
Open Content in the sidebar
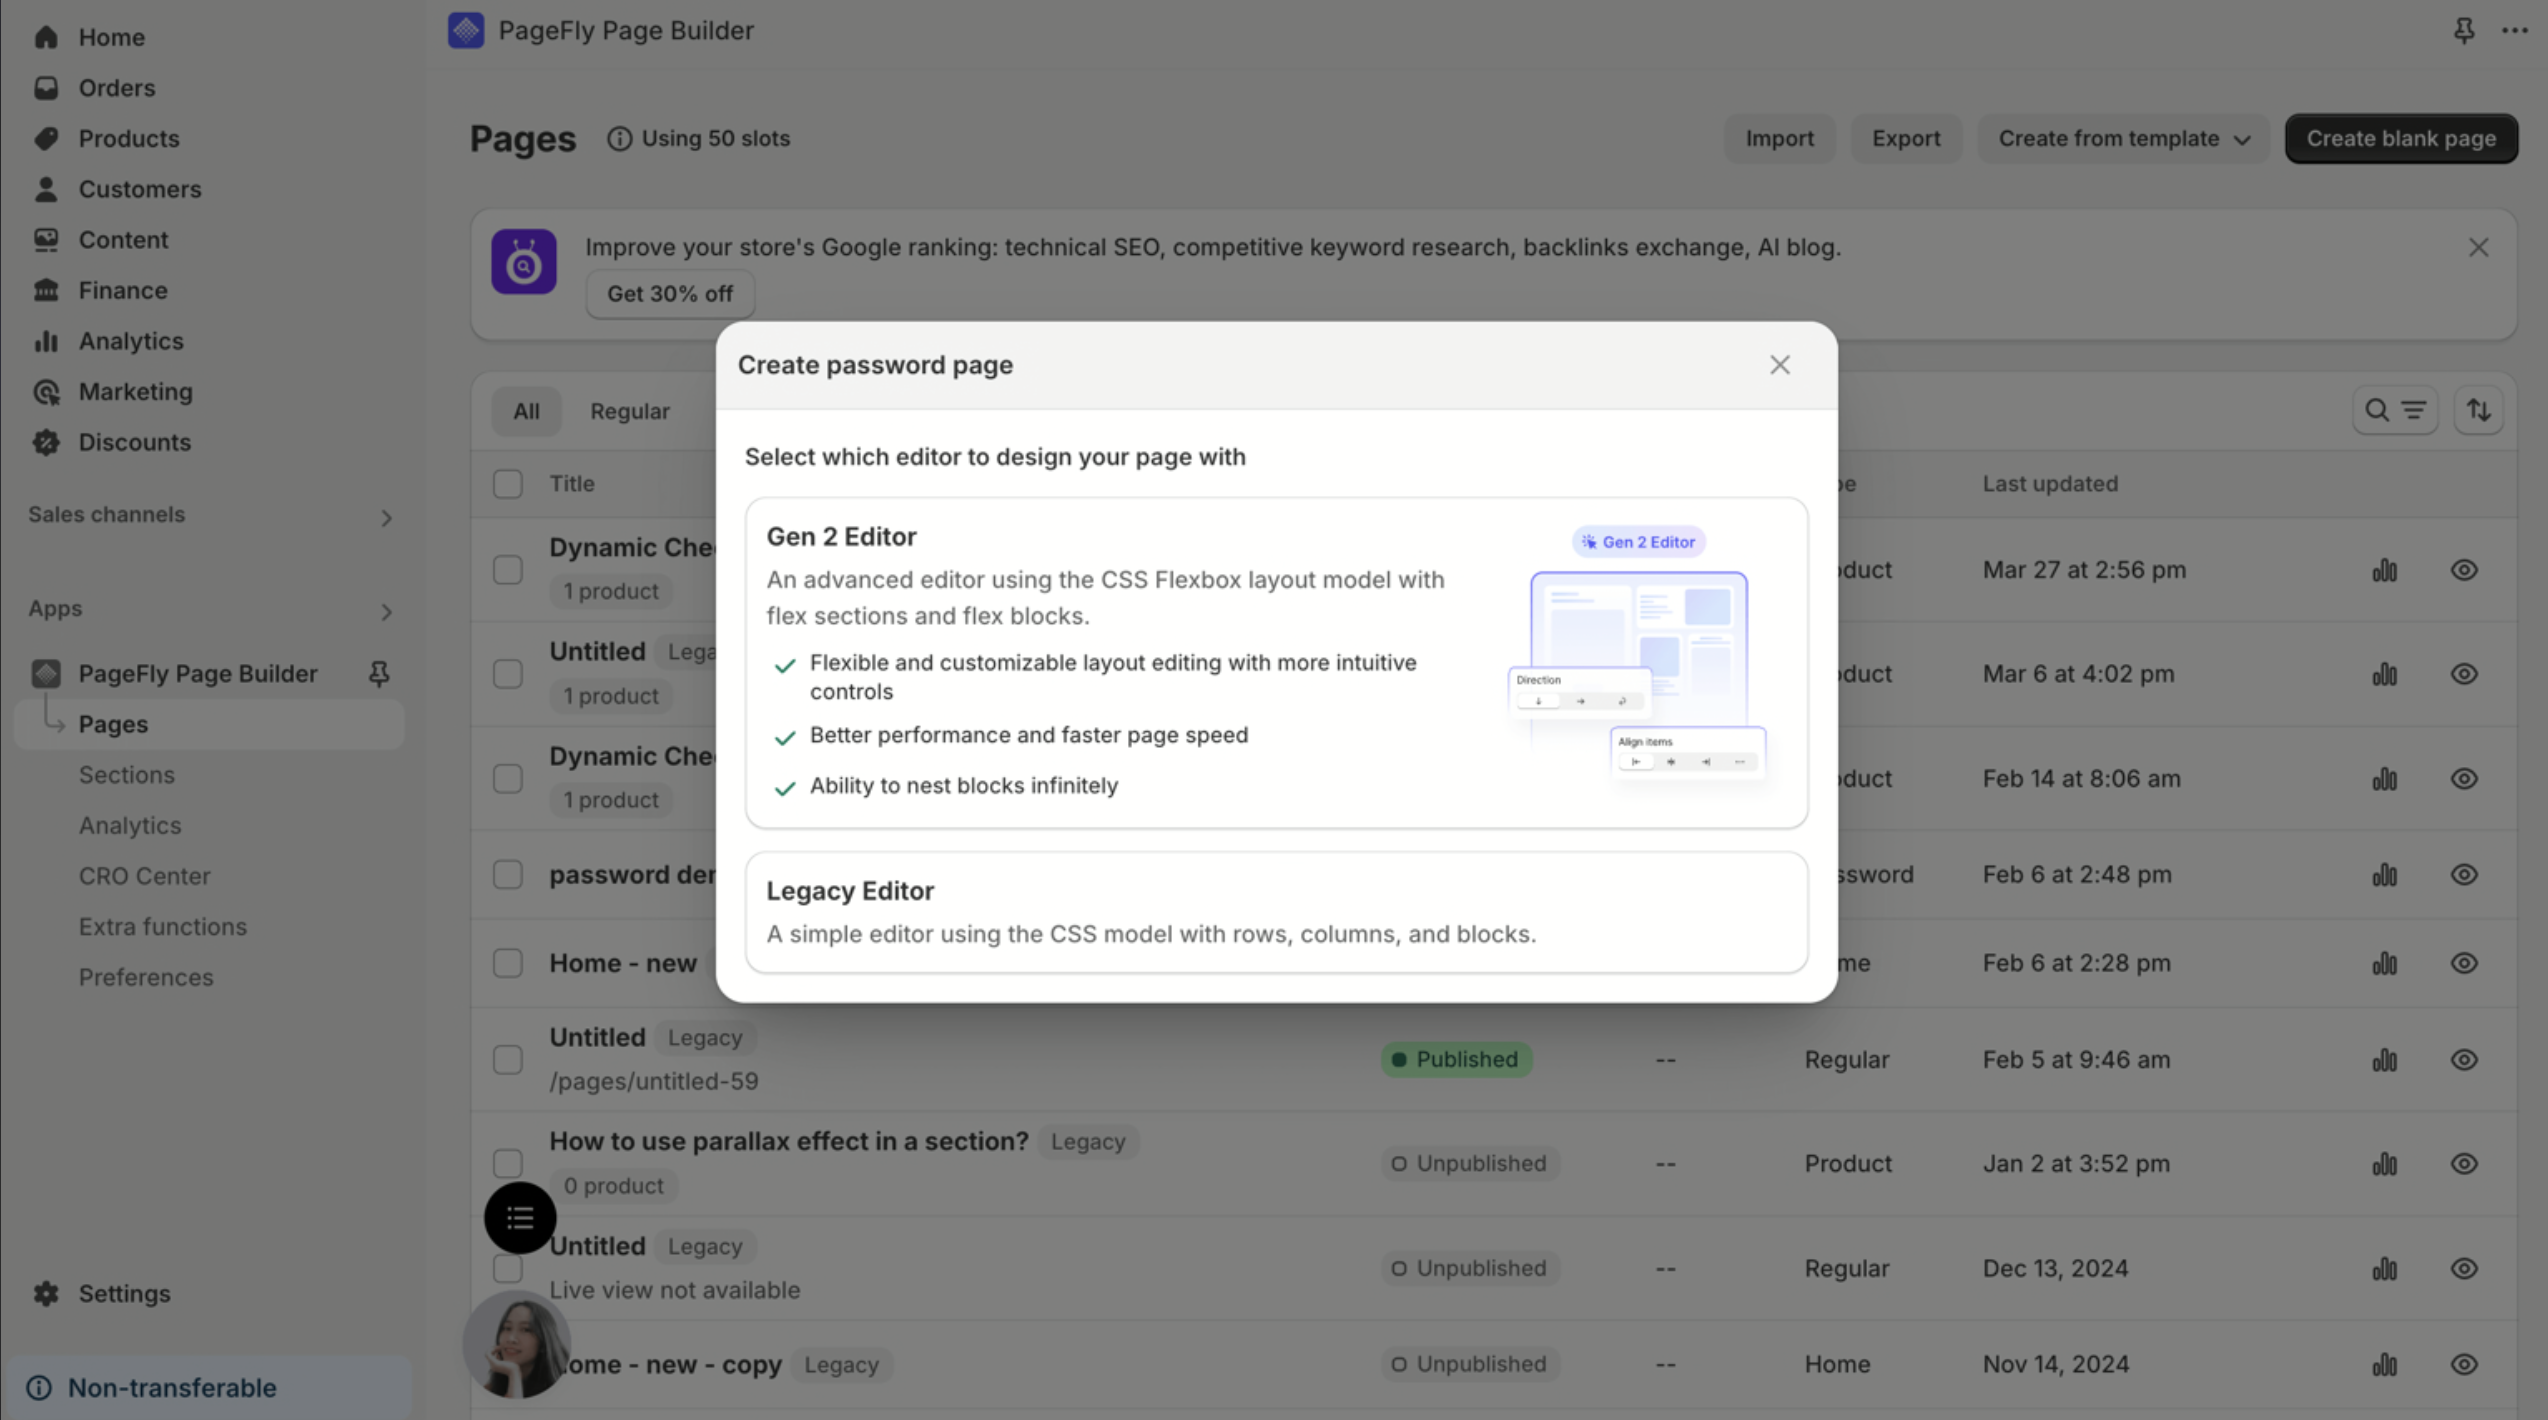123,240
